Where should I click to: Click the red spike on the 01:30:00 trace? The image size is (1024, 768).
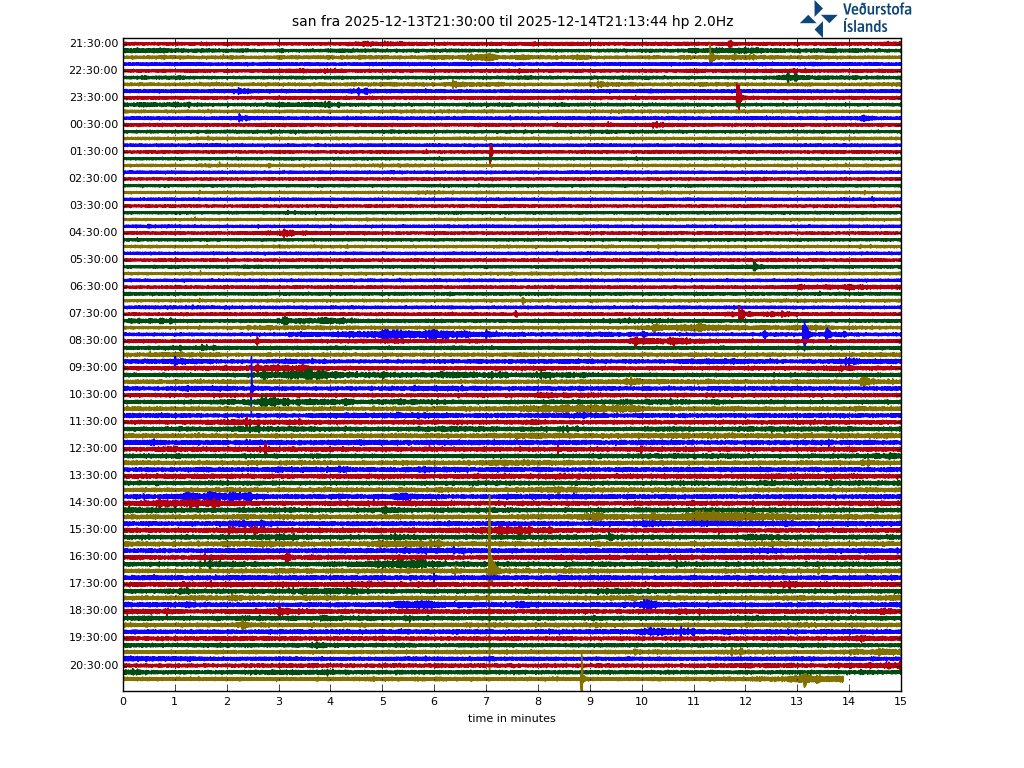[x=491, y=153]
